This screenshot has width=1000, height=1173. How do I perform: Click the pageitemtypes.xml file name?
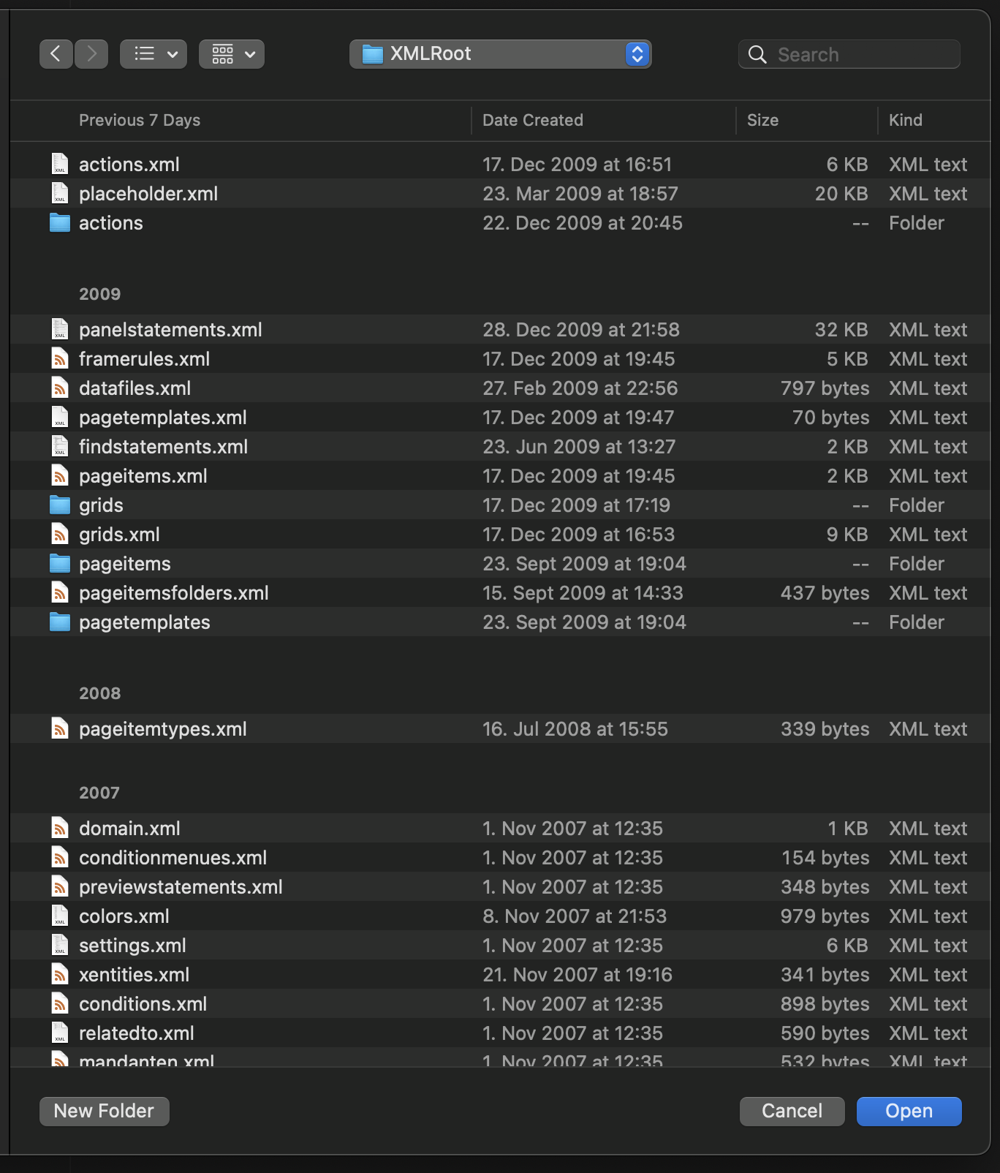(162, 729)
